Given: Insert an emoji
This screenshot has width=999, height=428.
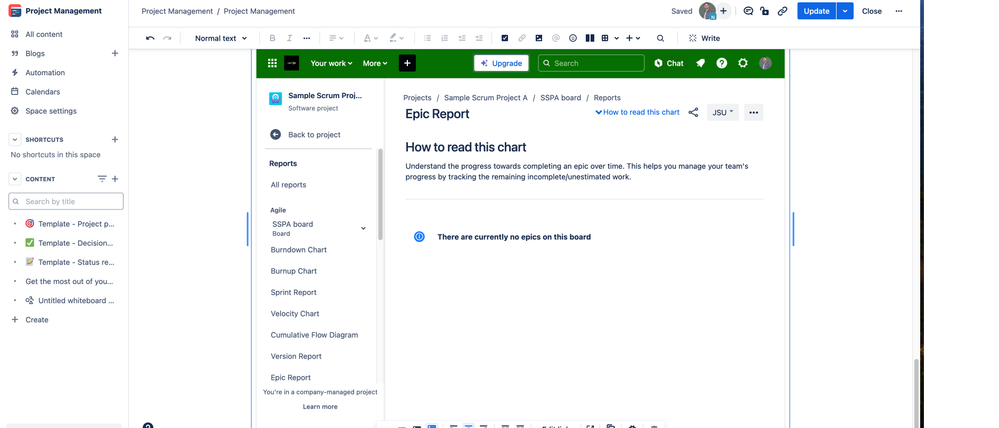Looking at the screenshot, I should [573, 38].
